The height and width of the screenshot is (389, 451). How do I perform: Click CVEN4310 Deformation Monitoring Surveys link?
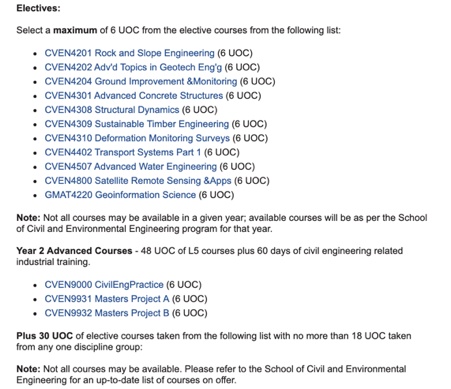tap(137, 138)
